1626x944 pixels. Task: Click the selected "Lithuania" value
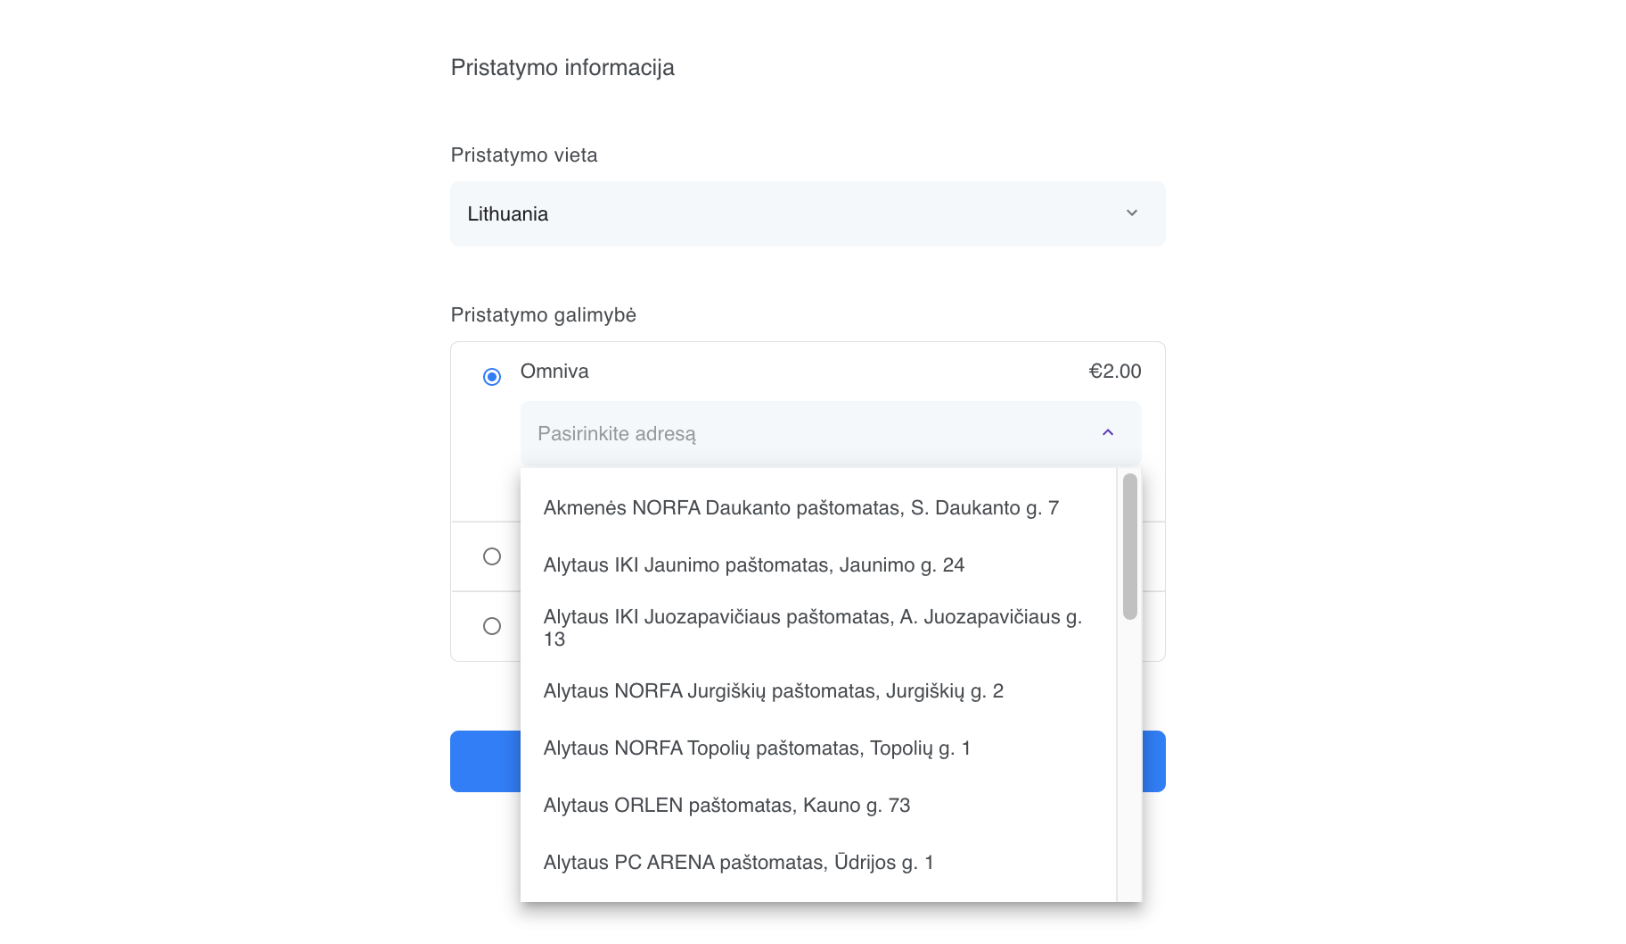[x=507, y=213]
